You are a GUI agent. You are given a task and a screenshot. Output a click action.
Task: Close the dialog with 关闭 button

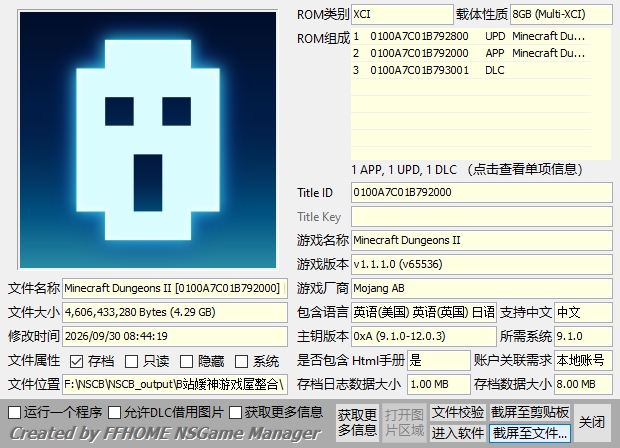pos(592,423)
